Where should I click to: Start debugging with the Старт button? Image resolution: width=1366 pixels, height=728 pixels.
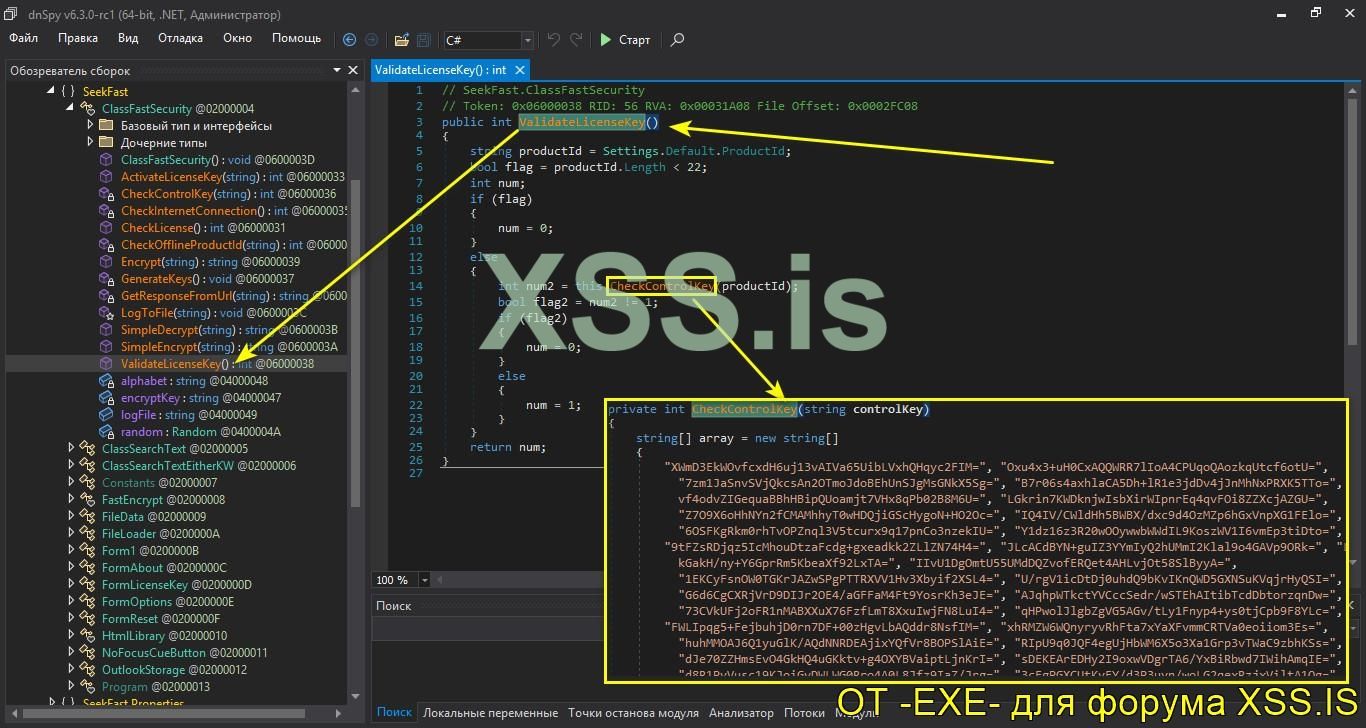point(625,40)
